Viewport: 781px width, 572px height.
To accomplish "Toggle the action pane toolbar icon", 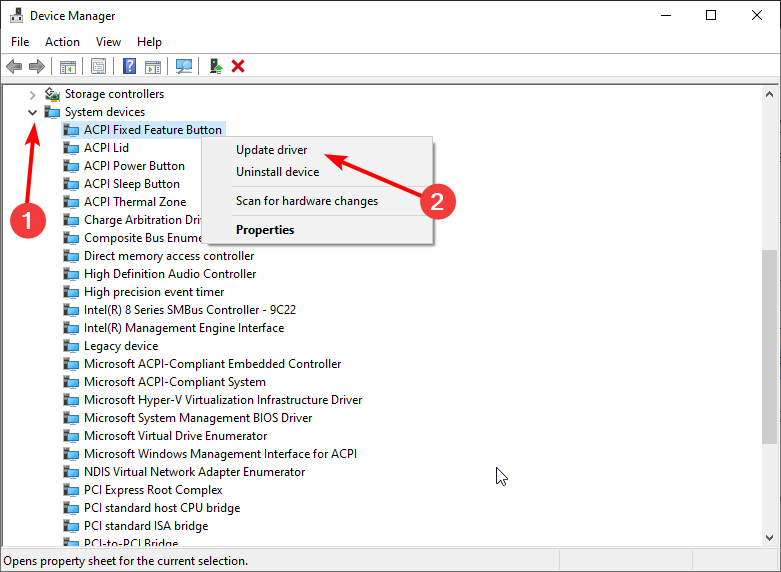I will (x=153, y=66).
